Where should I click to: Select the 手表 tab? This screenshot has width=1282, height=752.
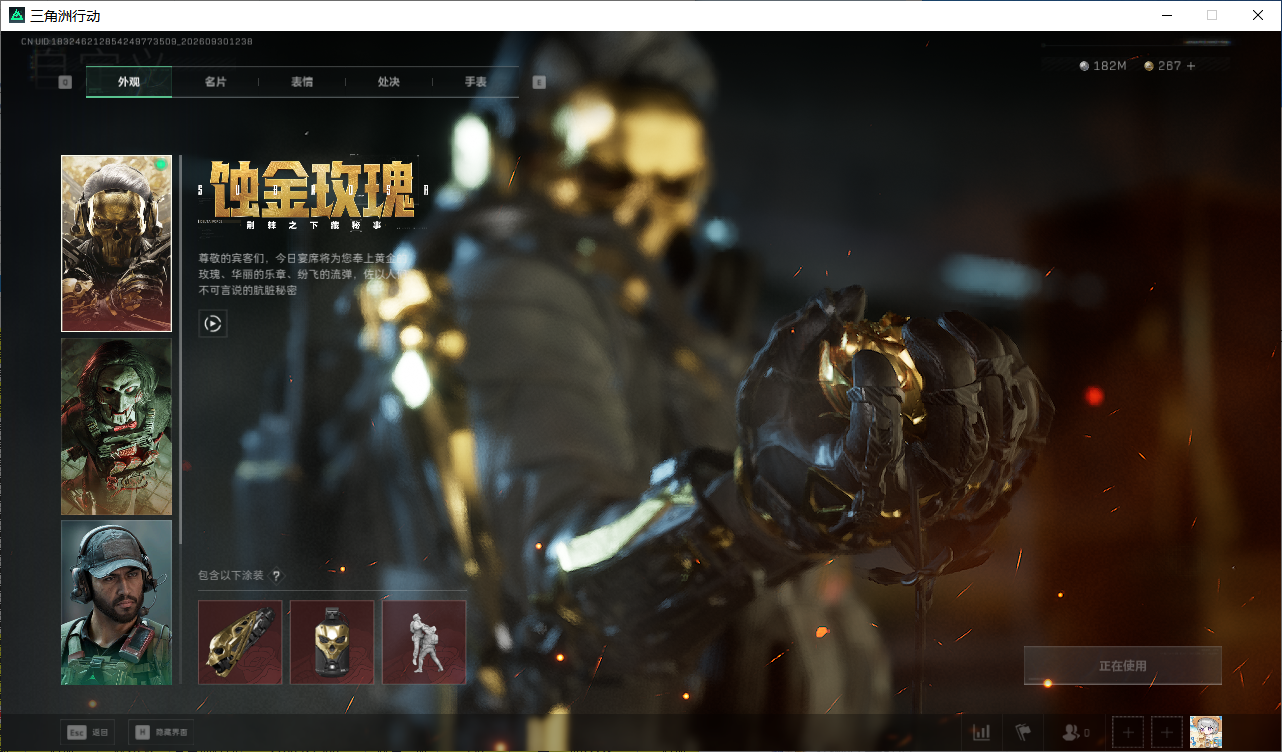[x=475, y=82]
